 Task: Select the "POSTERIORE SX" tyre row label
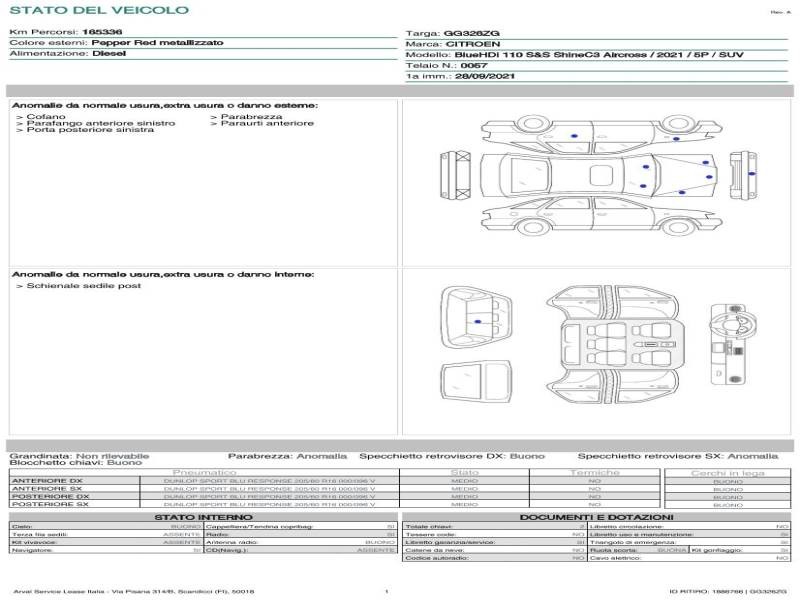pyautogui.click(x=50, y=504)
